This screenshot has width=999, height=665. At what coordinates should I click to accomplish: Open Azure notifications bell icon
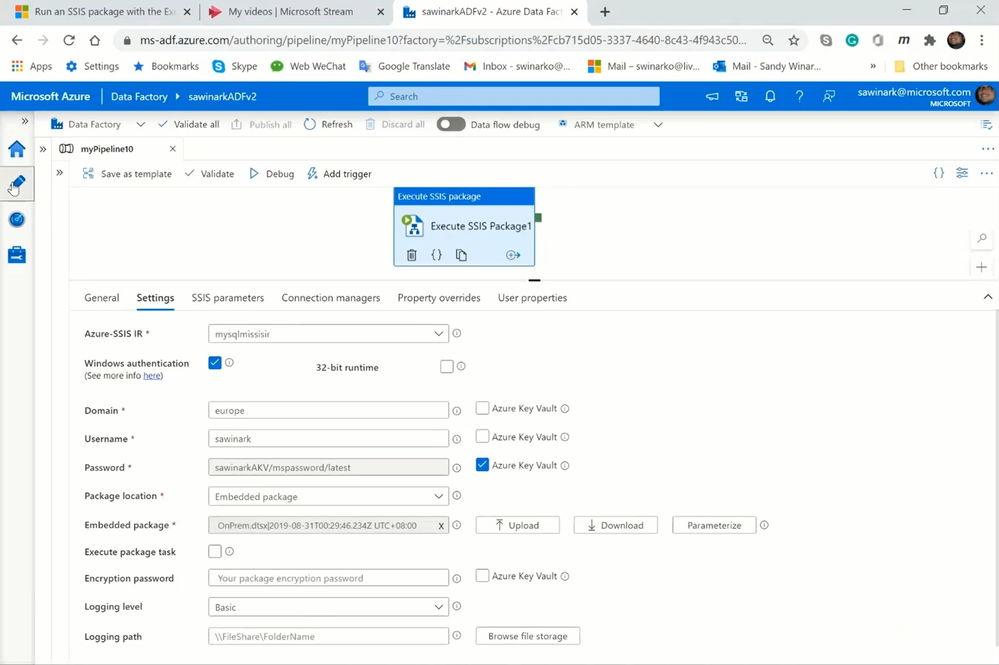coord(770,96)
